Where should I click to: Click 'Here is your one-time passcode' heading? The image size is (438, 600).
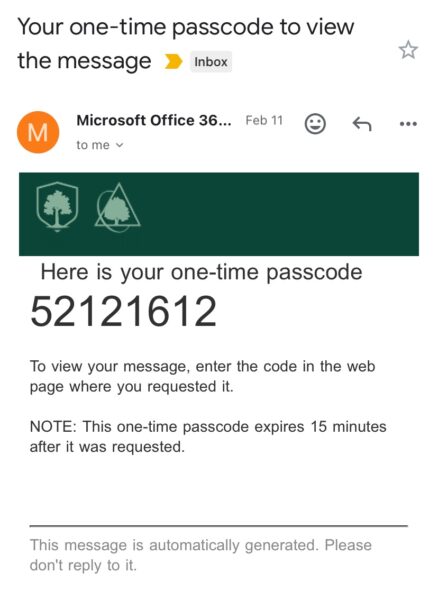coord(201,273)
